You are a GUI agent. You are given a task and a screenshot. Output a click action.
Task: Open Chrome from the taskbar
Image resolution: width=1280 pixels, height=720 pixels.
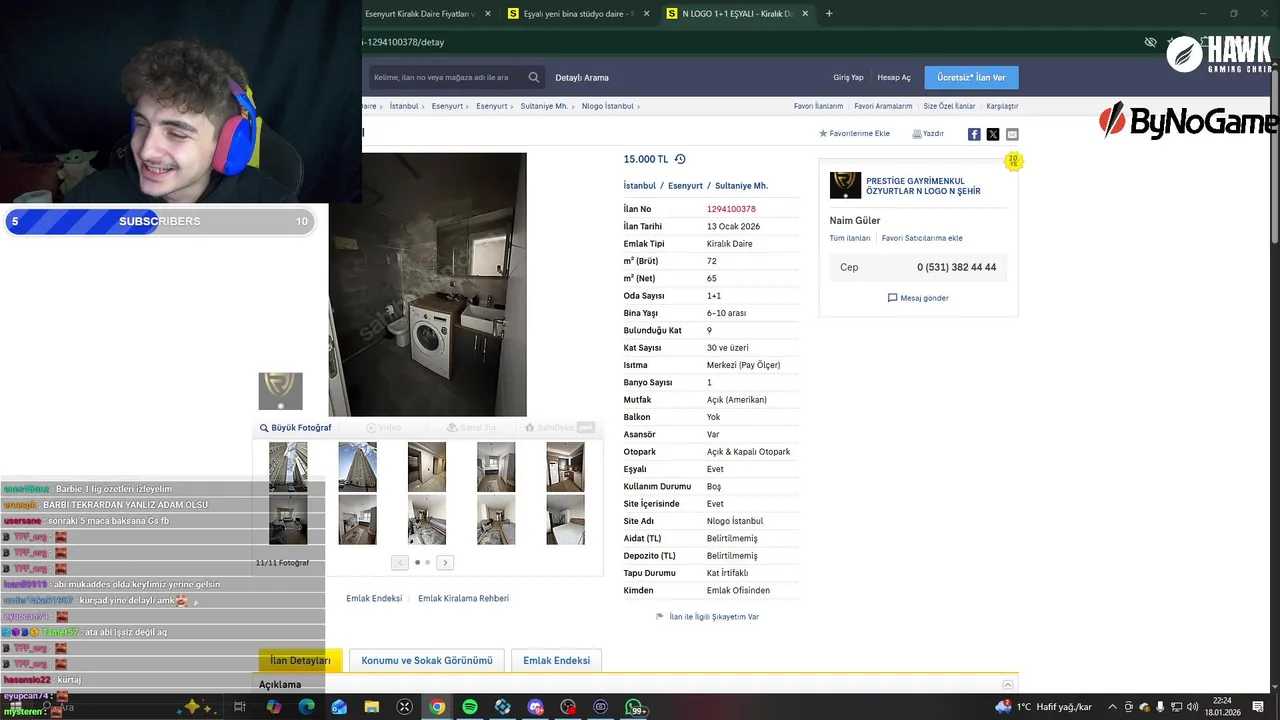(x=437, y=707)
